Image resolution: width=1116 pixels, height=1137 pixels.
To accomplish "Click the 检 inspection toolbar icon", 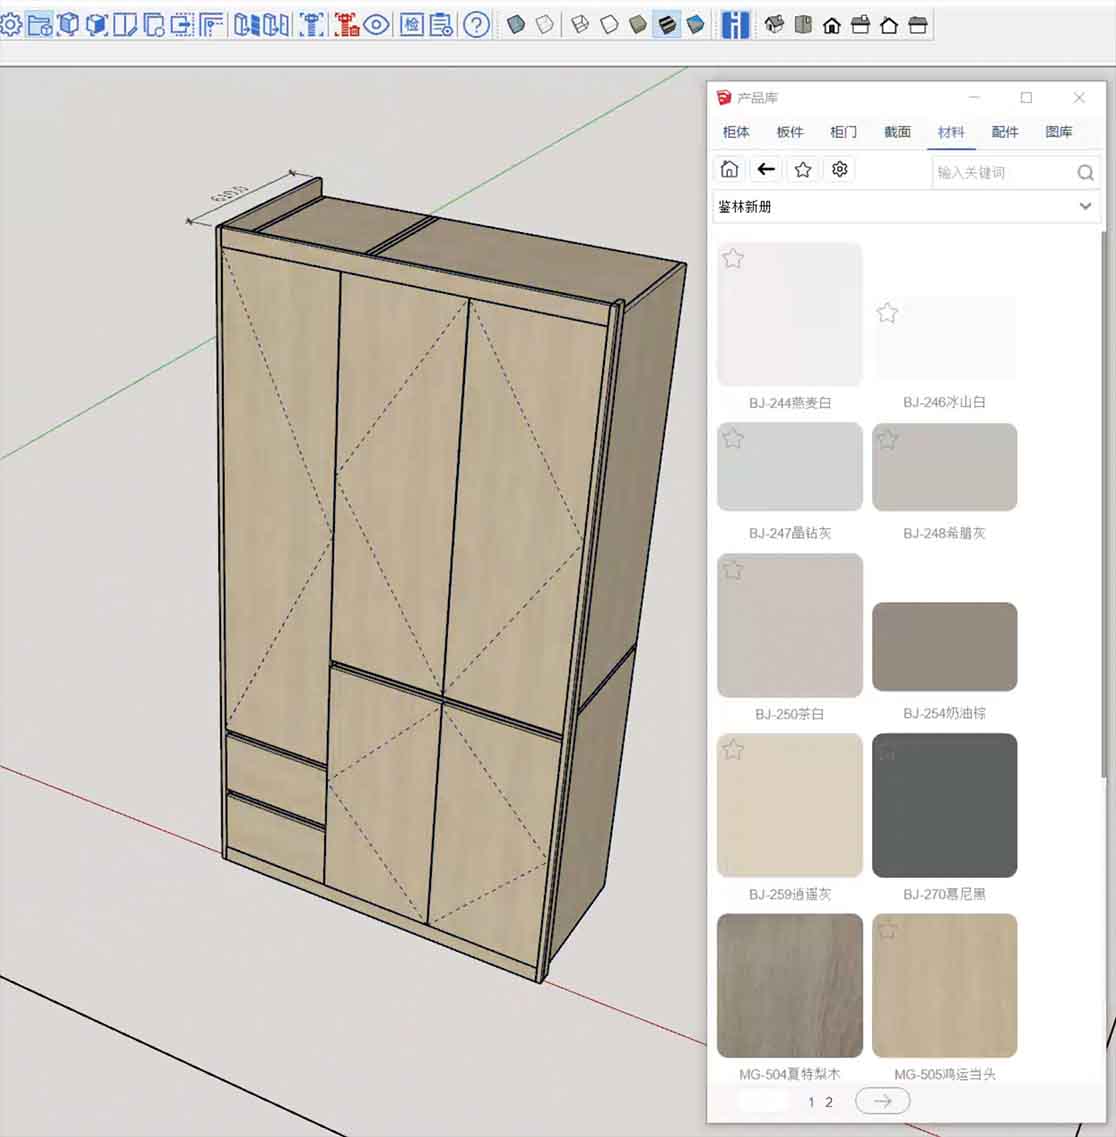I will tap(411, 25).
